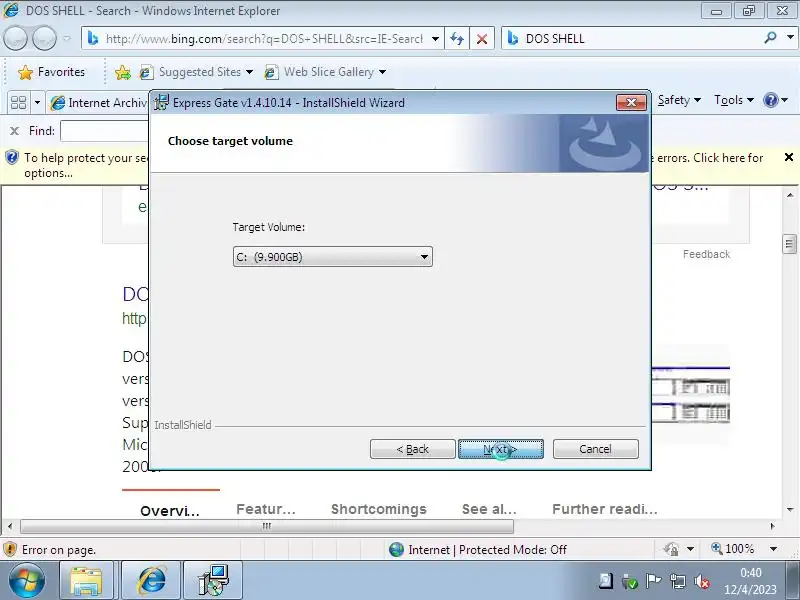Open Suggested Sites dropdown

click(196, 72)
